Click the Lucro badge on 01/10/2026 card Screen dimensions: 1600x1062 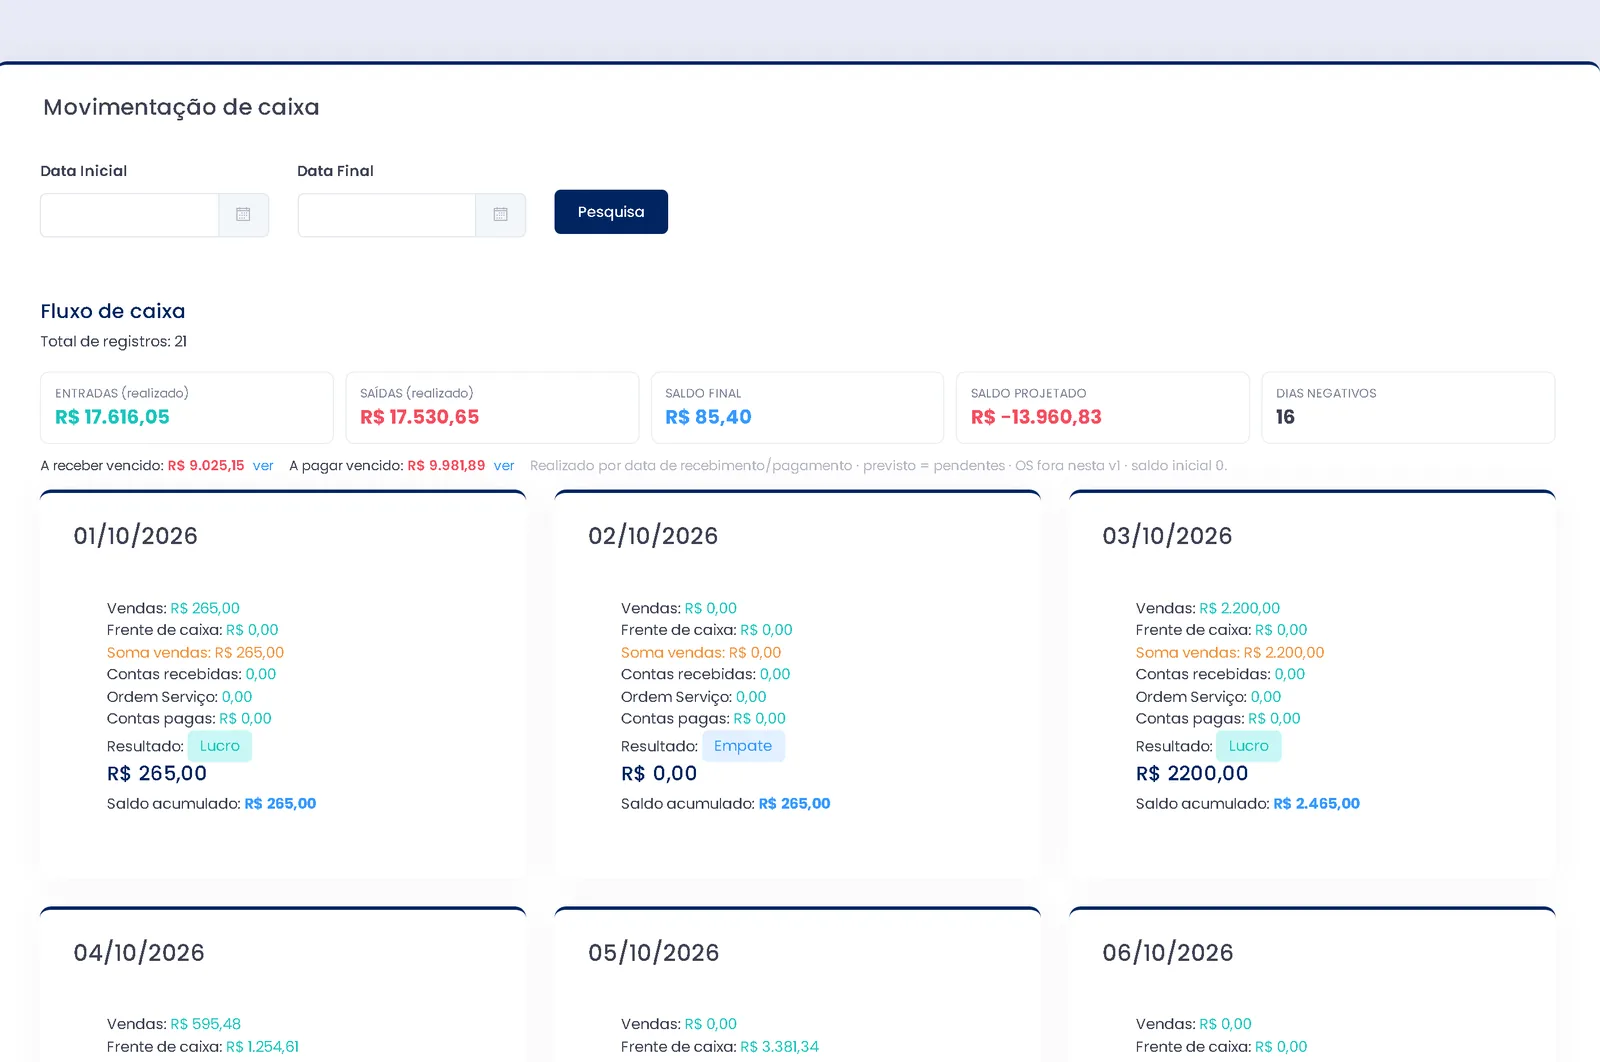(x=220, y=746)
